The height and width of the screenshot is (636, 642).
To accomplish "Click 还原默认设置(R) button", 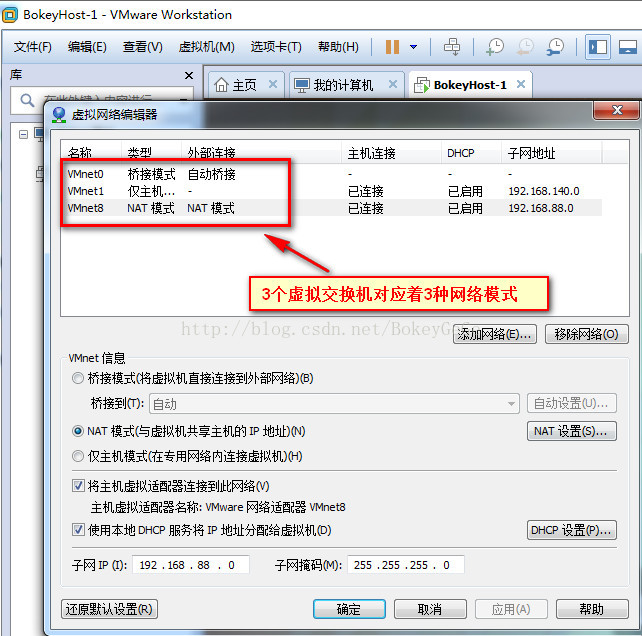I will coord(109,609).
